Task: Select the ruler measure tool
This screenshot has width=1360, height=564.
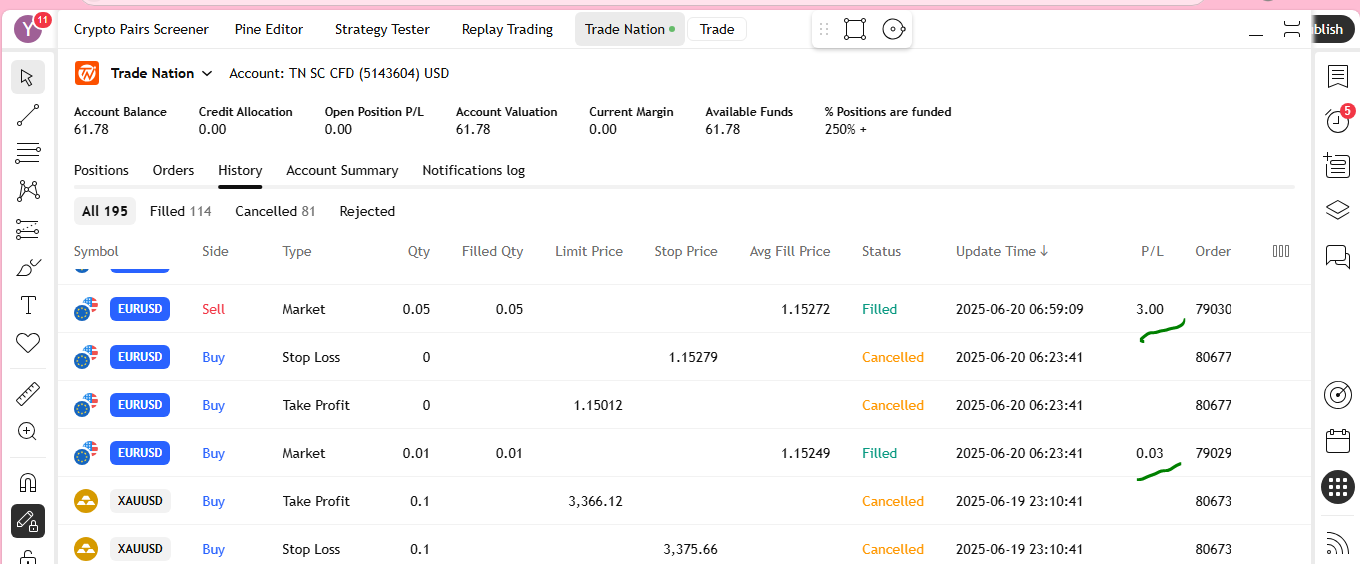Action: coord(28,394)
